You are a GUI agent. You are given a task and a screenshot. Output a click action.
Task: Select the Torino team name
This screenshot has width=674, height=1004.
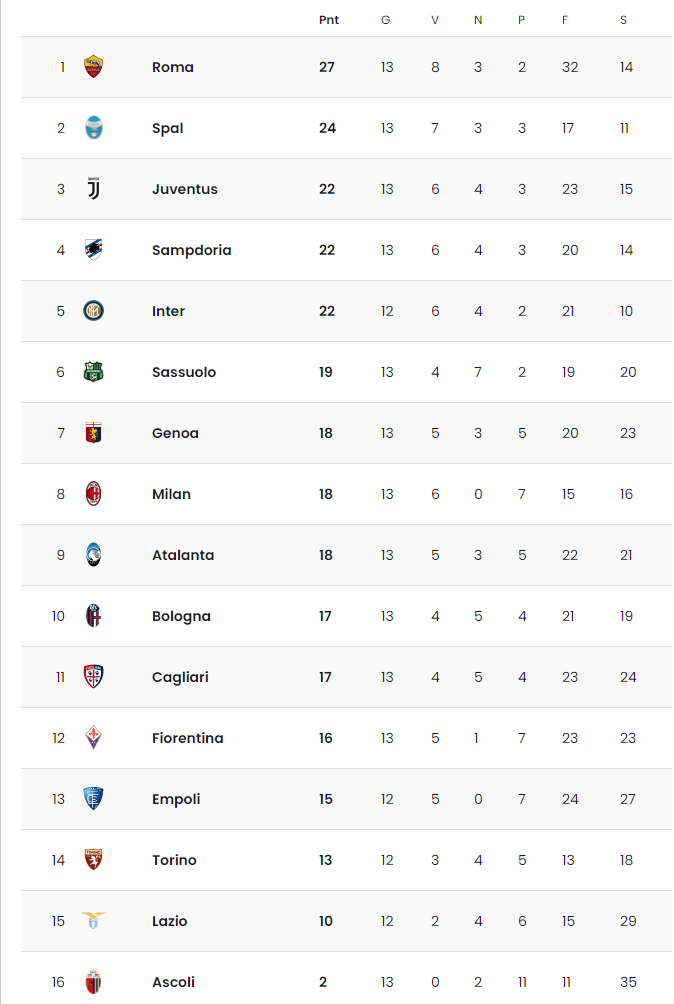click(174, 860)
